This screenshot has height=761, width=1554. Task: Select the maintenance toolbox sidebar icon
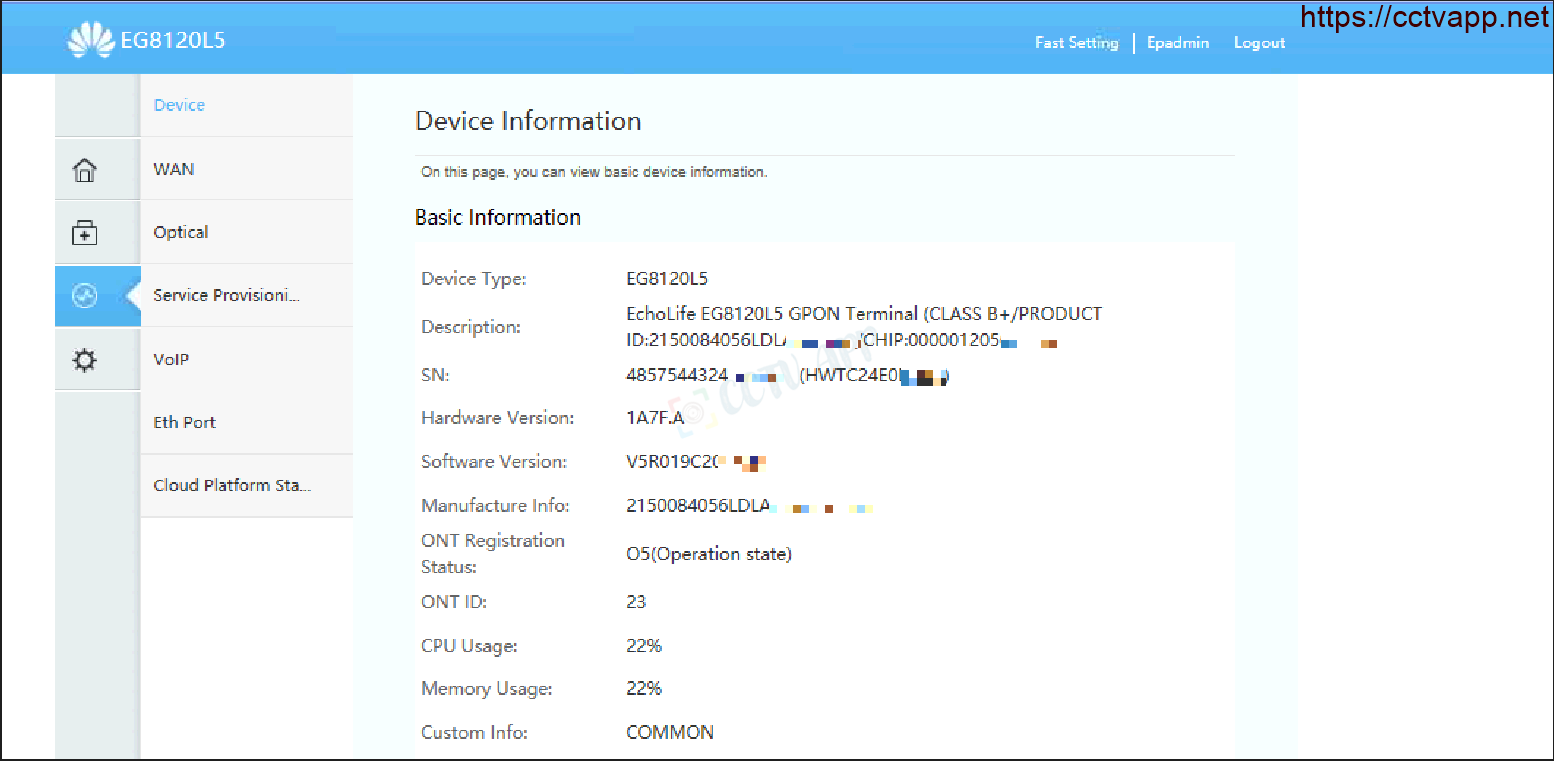click(x=85, y=233)
